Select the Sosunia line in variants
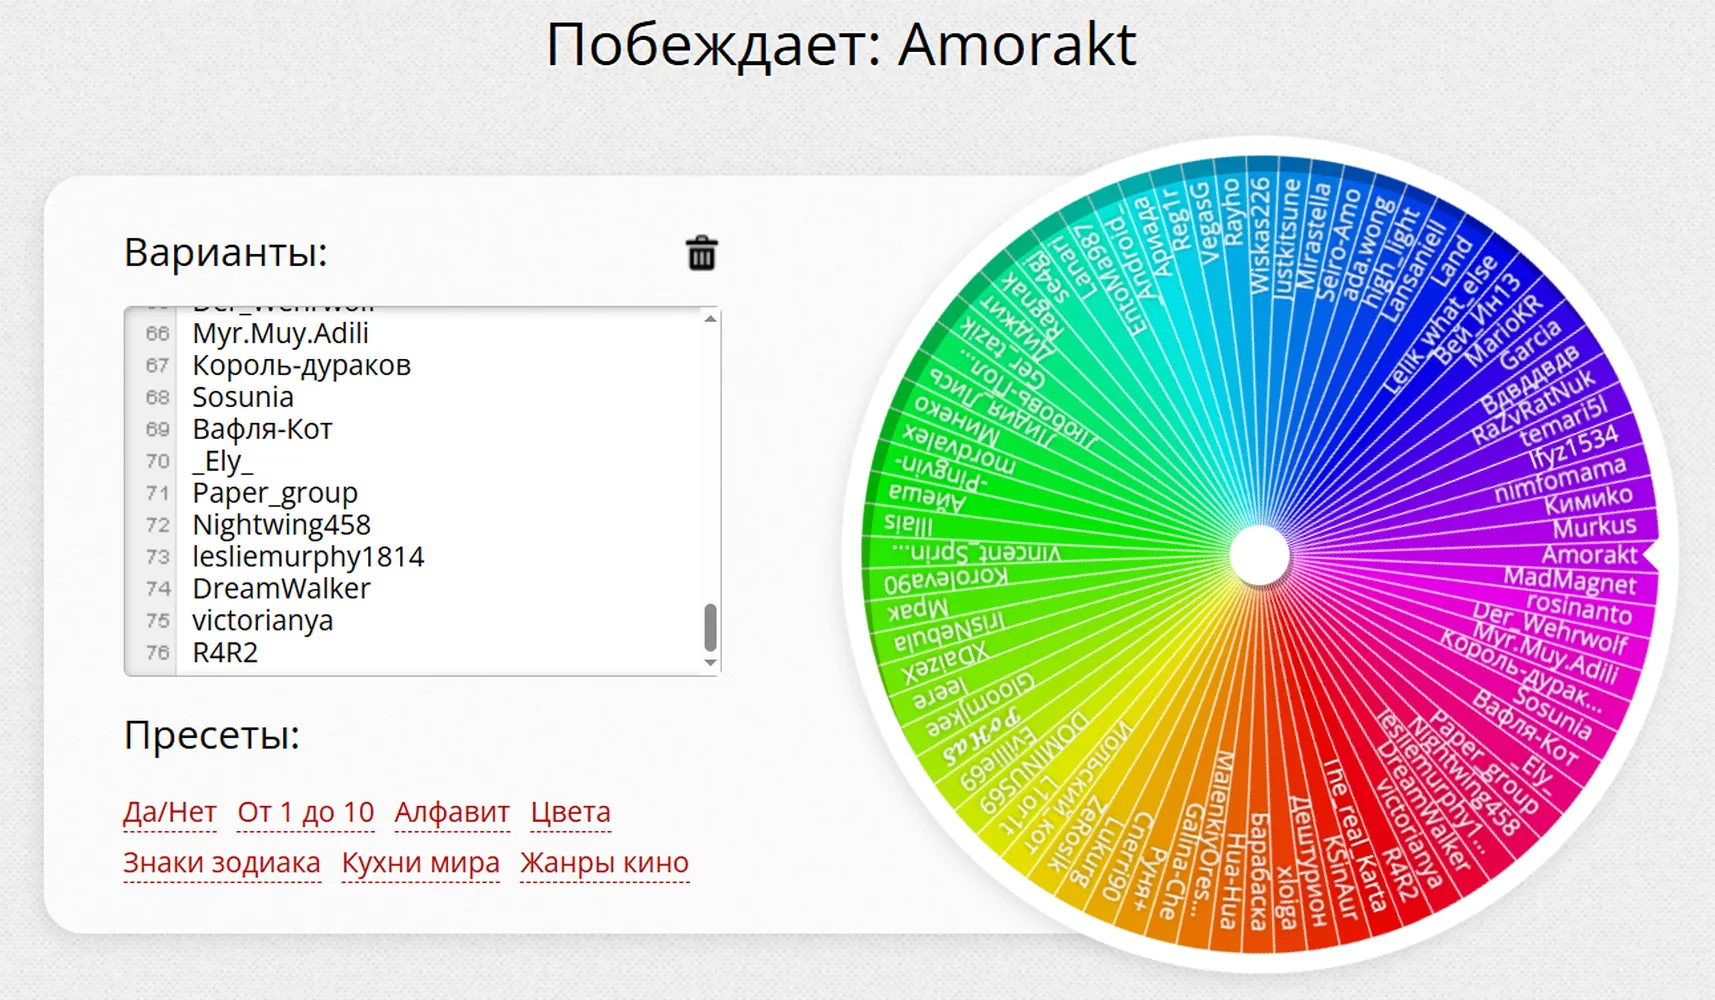1715x1000 pixels. 243,397
